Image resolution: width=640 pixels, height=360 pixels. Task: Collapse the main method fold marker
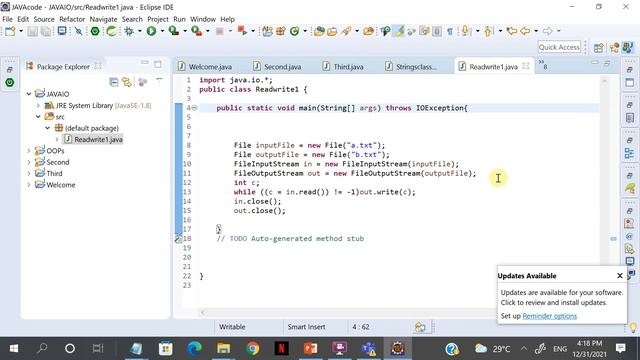point(194,108)
